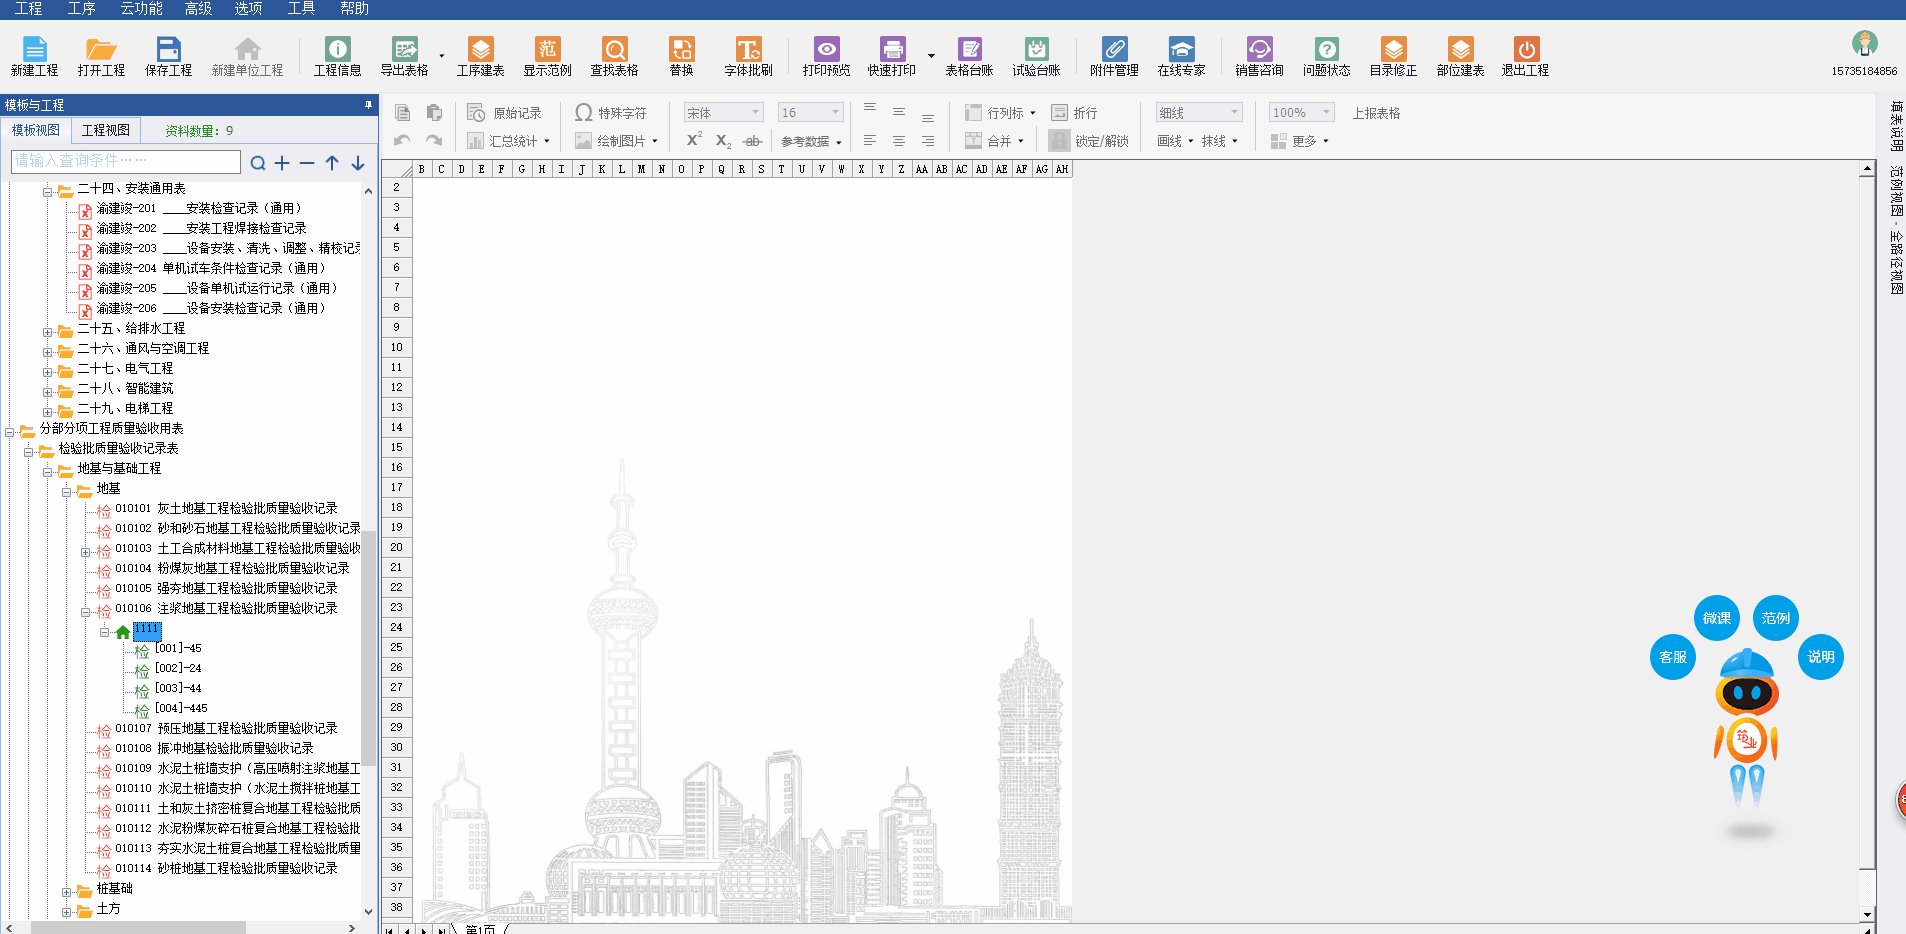The width and height of the screenshot is (1906, 934).
Task: Toggle strikethrough ab formatting
Action: [x=753, y=141]
